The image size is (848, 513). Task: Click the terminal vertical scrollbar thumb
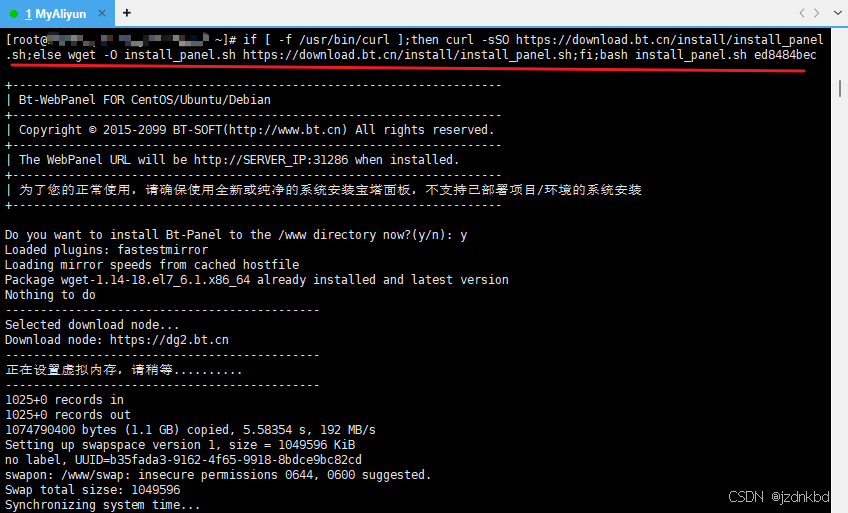[840, 88]
